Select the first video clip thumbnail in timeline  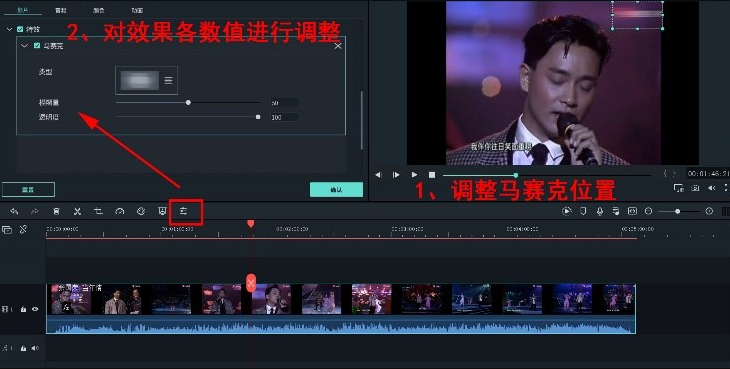[x=71, y=299]
